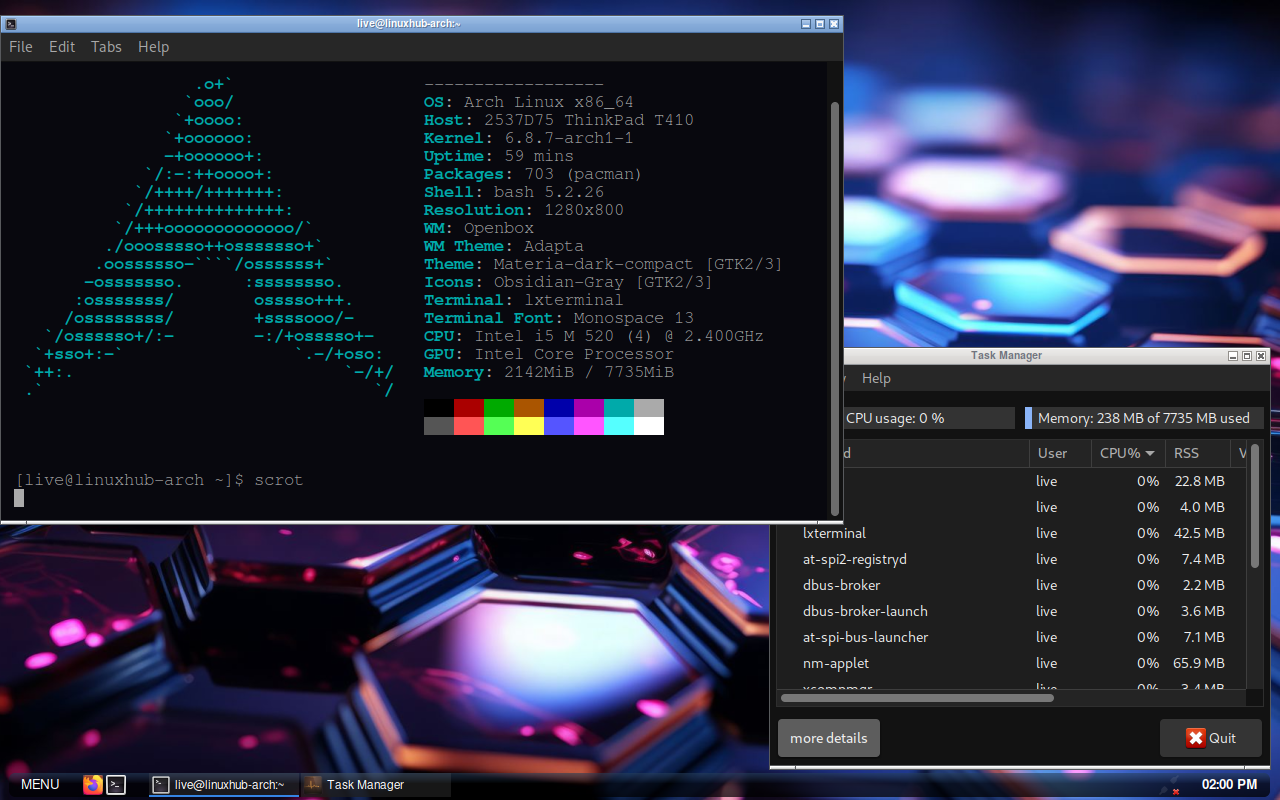
Task: Open the Task Manager Help menu
Action: click(876, 378)
